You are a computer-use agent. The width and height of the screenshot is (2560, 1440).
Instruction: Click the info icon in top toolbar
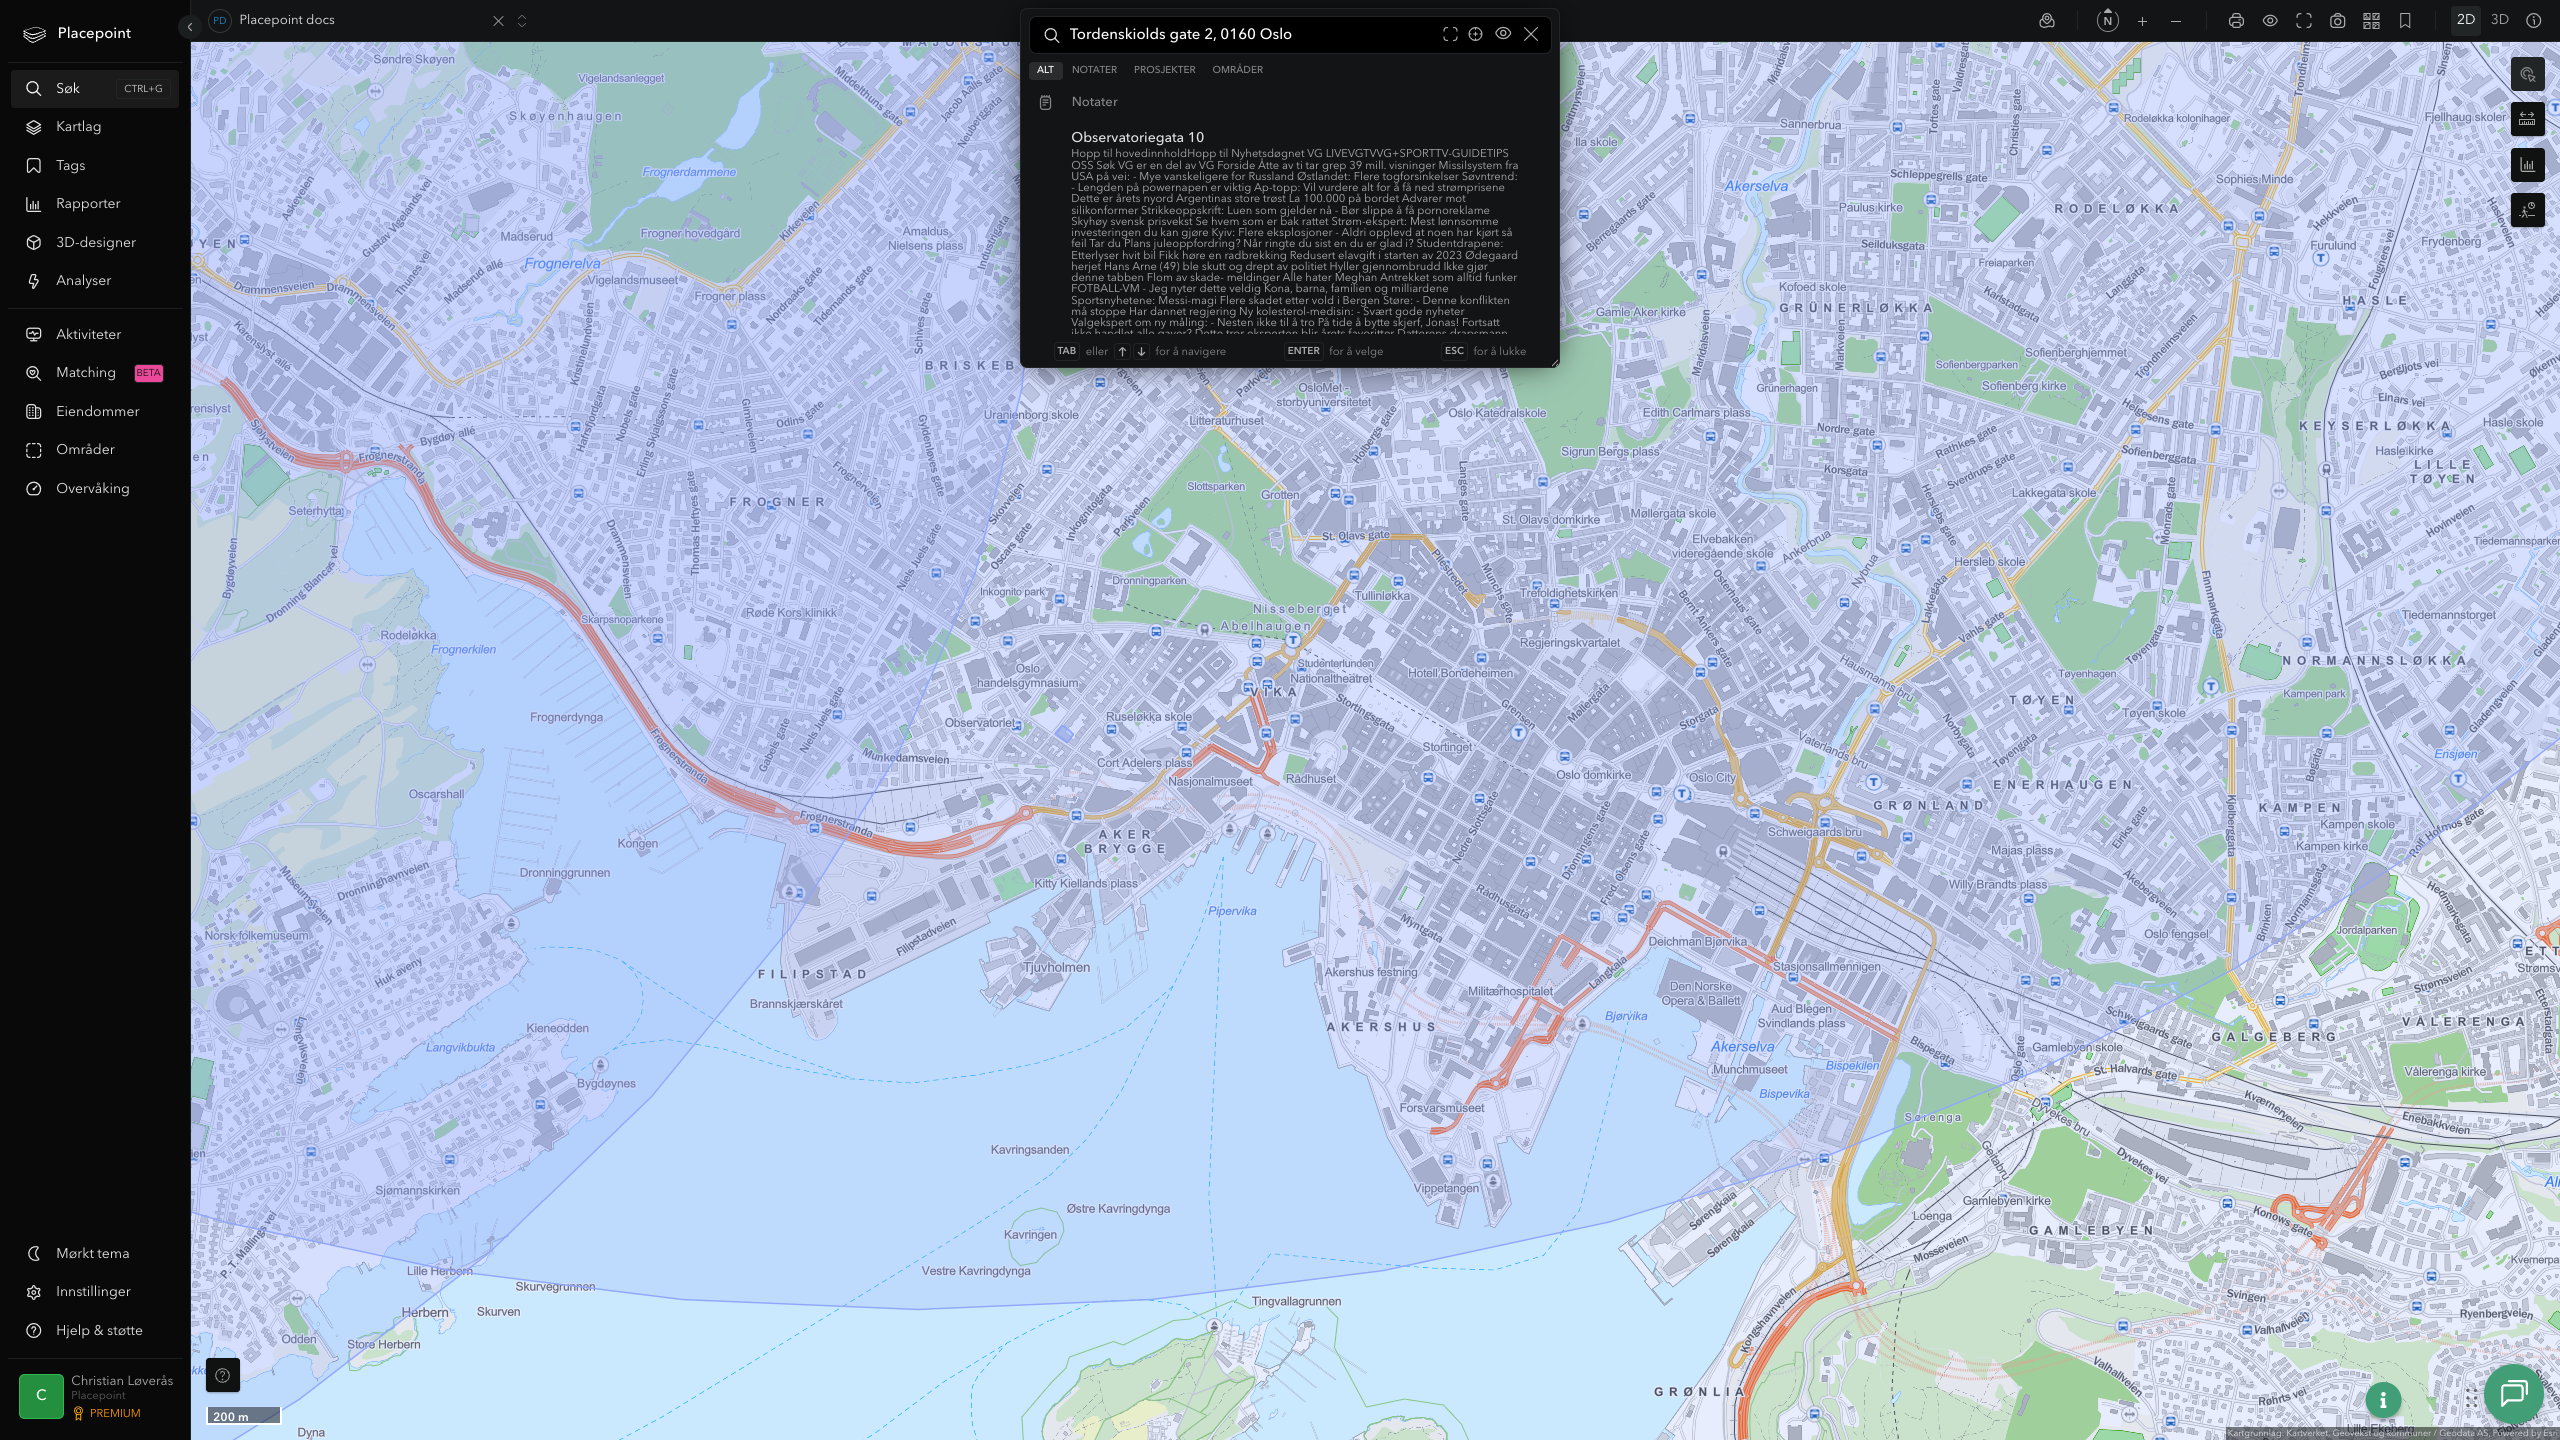point(2534,21)
